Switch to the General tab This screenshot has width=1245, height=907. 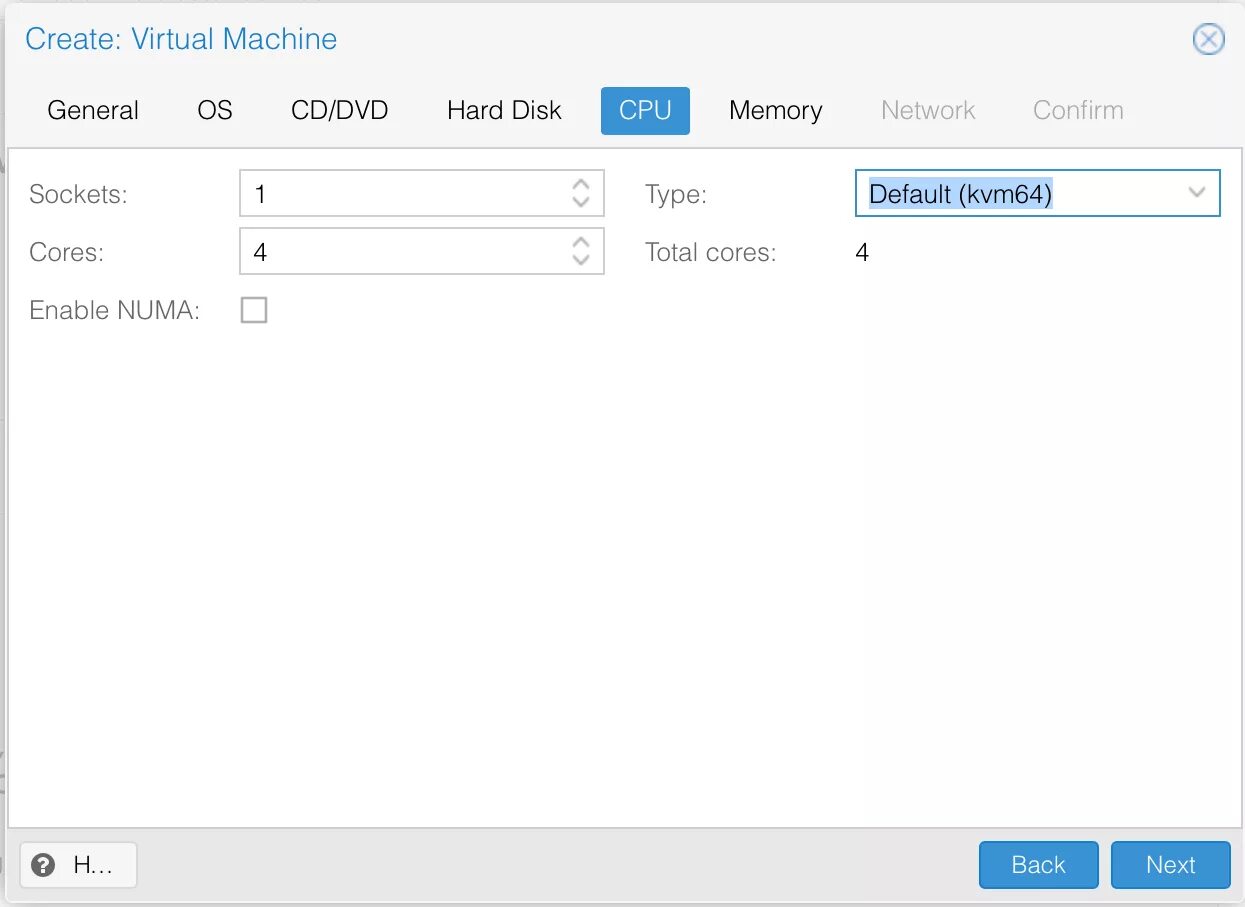coord(93,110)
